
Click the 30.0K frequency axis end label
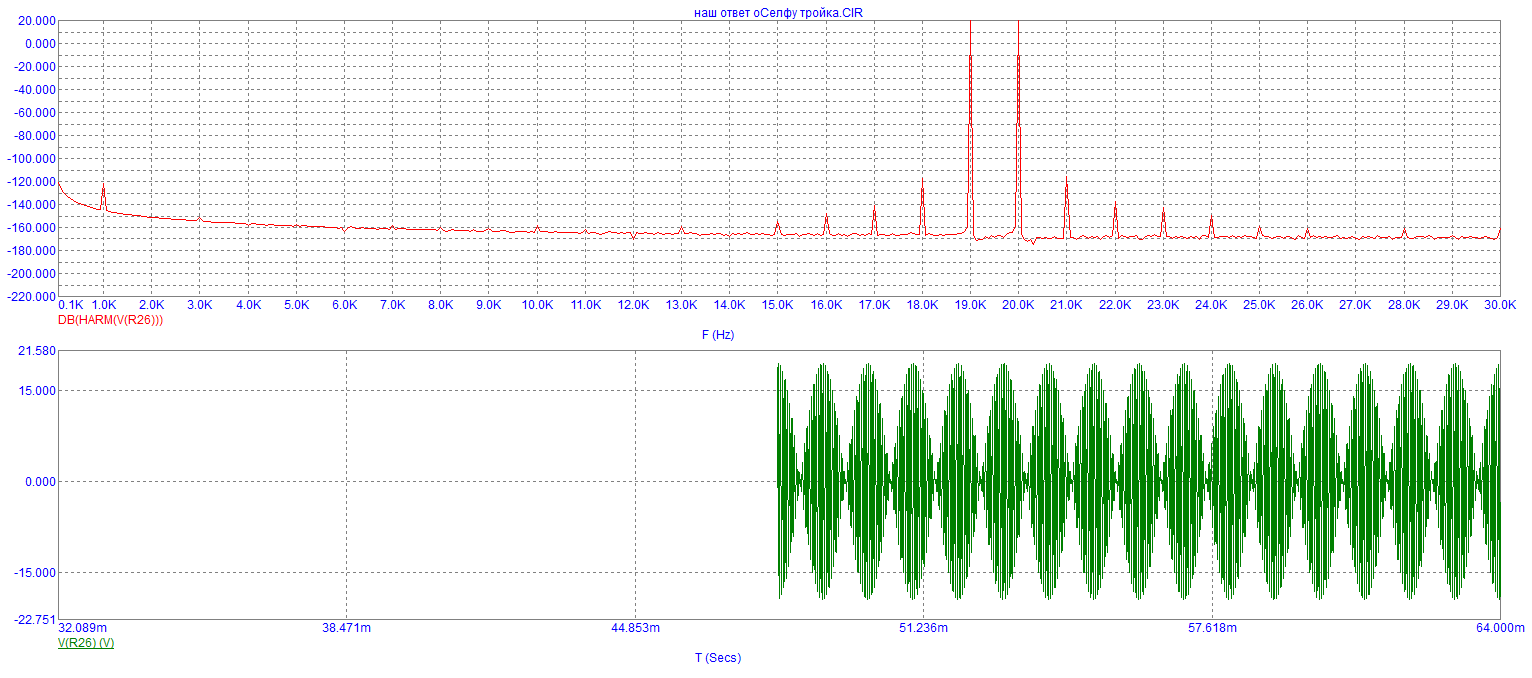click(1499, 305)
